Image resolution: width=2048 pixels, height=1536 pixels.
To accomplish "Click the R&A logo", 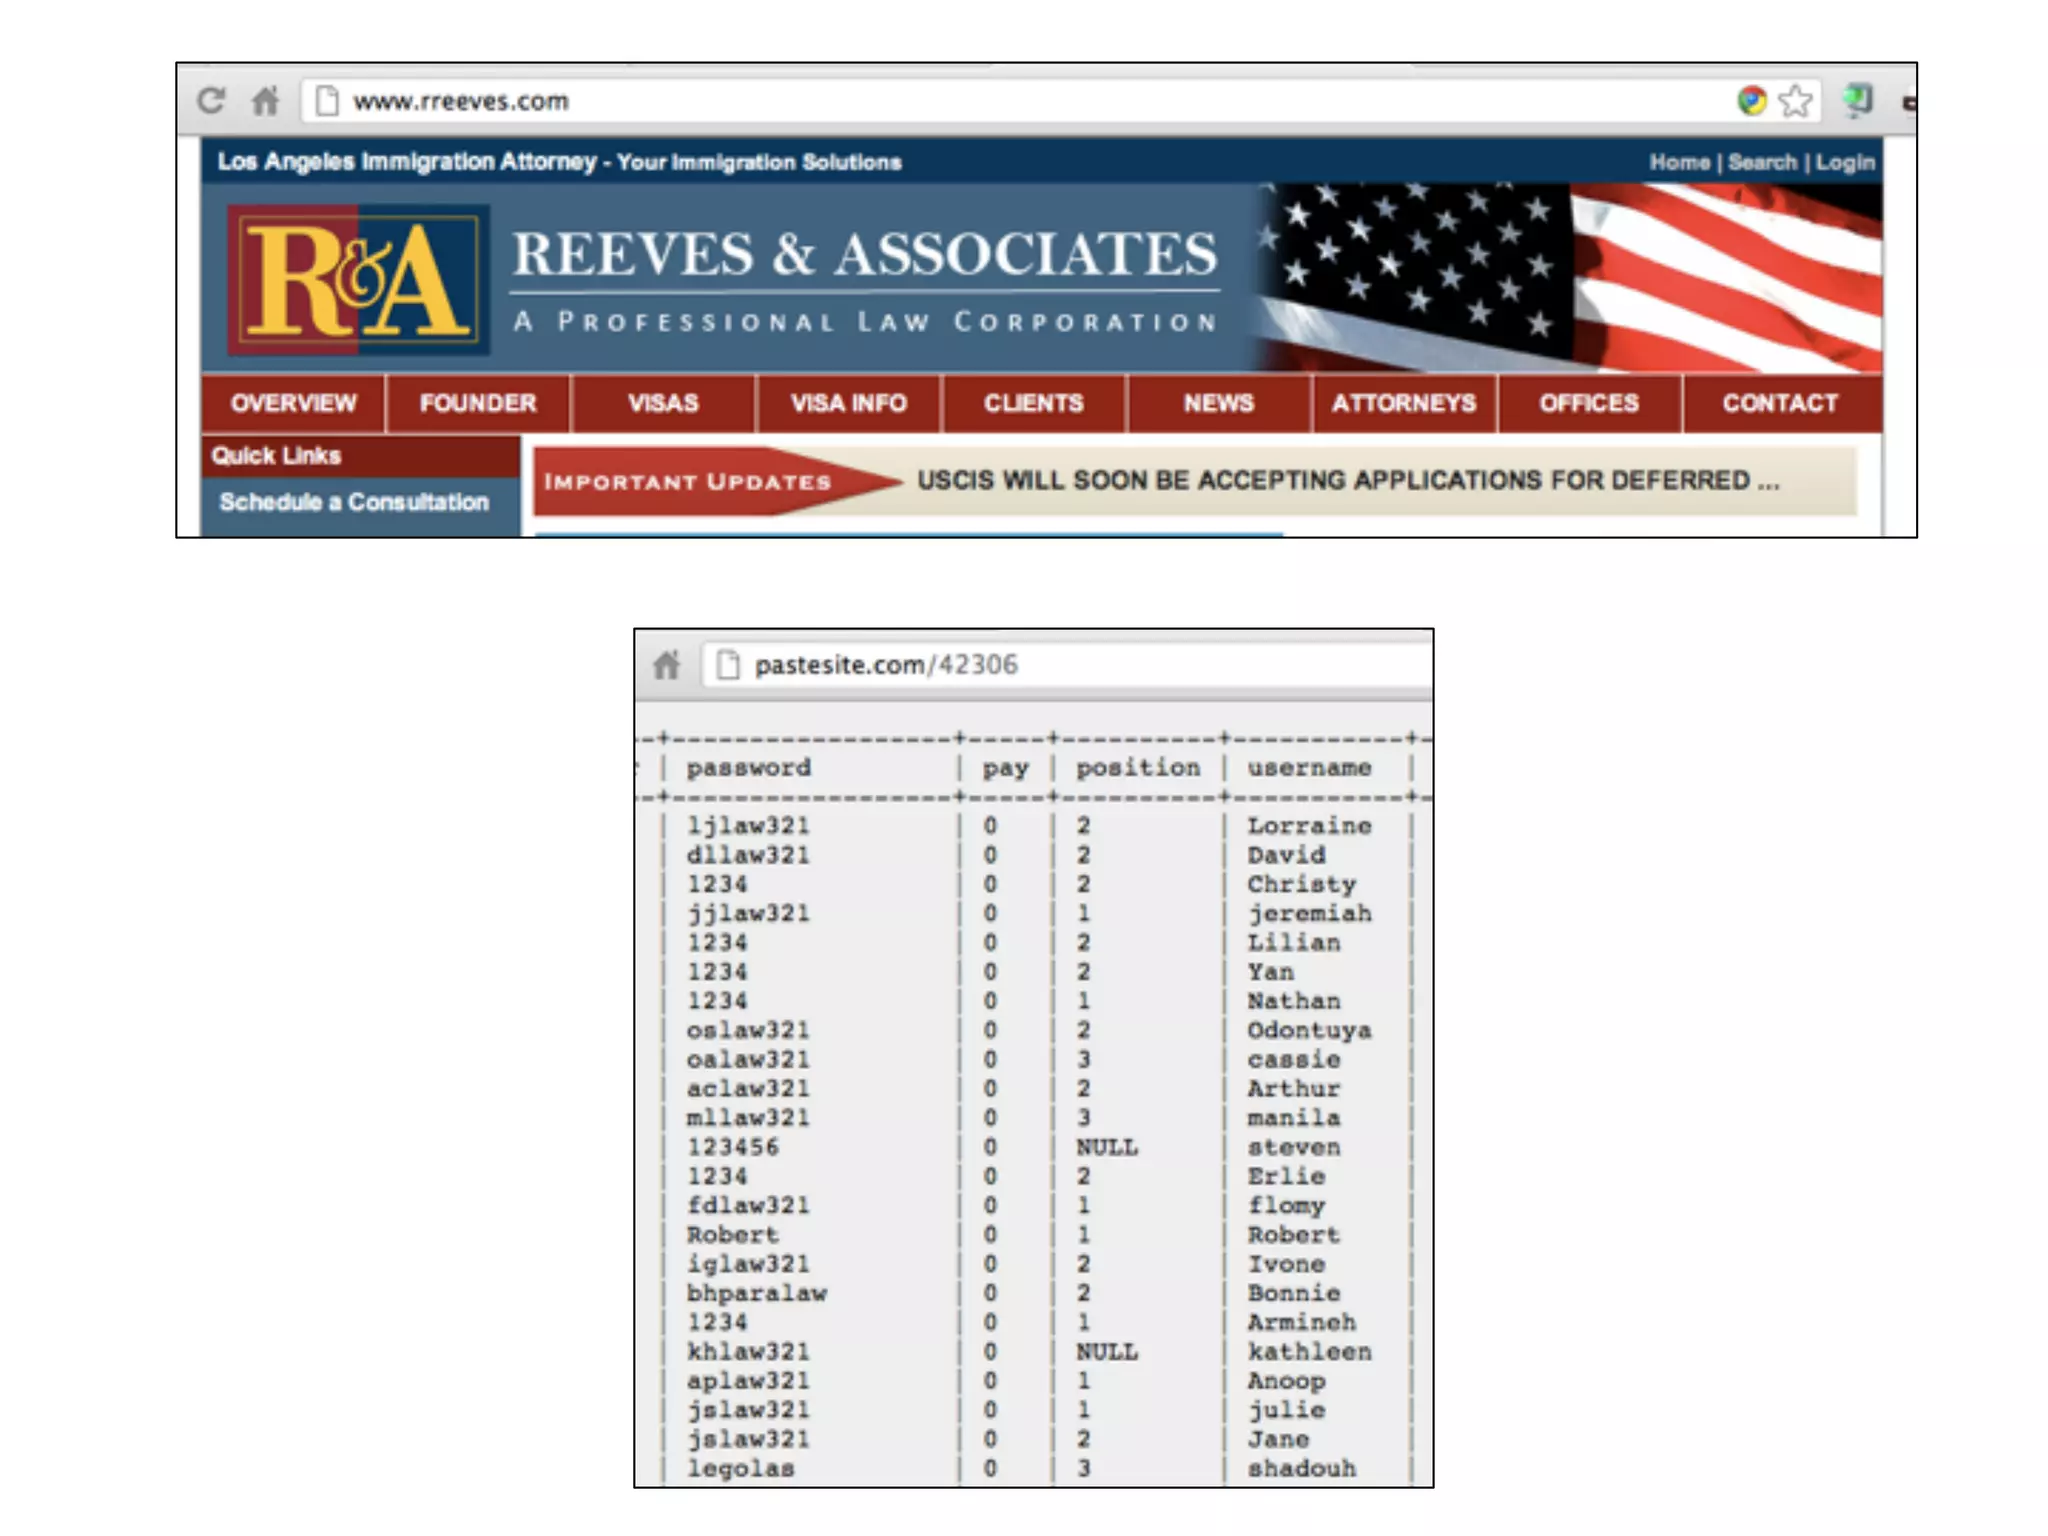I will point(358,281).
